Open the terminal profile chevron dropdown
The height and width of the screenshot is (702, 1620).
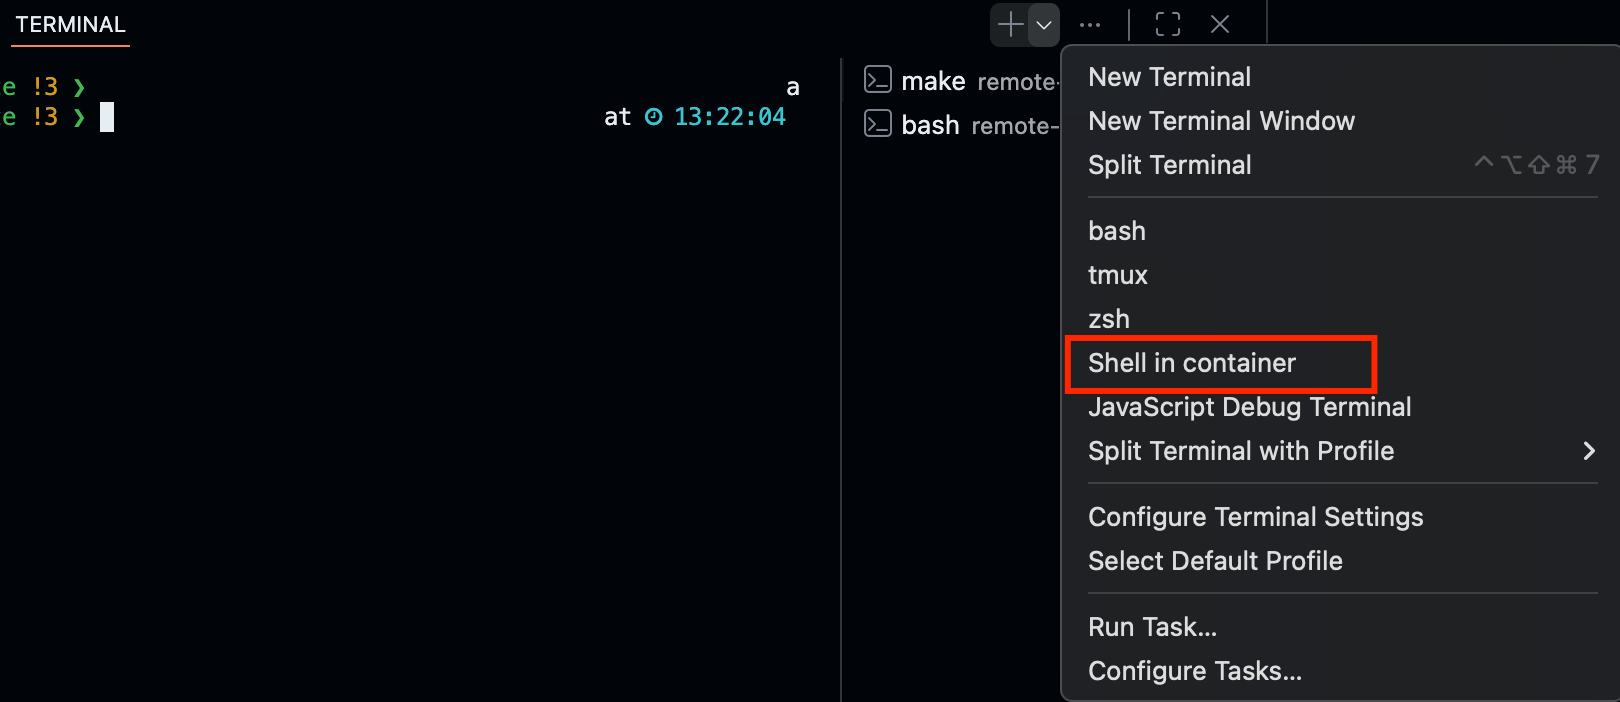[x=1043, y=24]
